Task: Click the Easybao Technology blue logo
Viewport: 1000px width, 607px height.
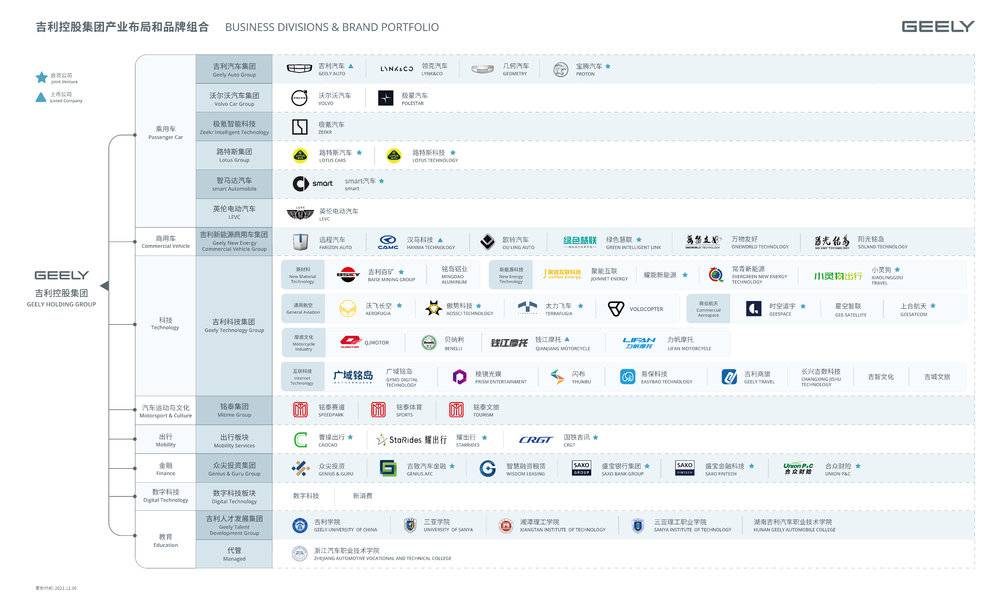Action: click(x=628, y=377)
